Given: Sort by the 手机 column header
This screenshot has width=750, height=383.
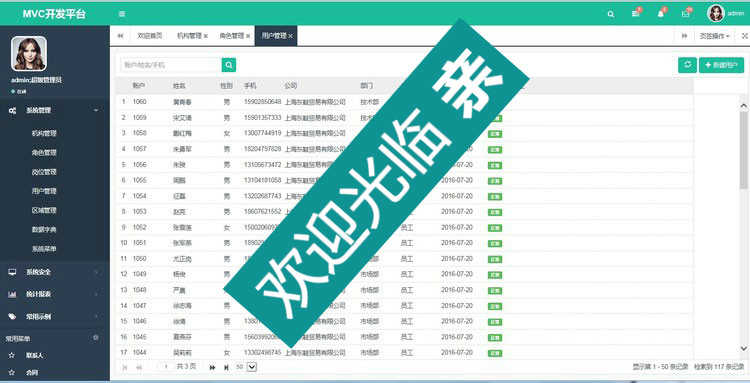Looking at the screenshot, I should pos(250,86).
